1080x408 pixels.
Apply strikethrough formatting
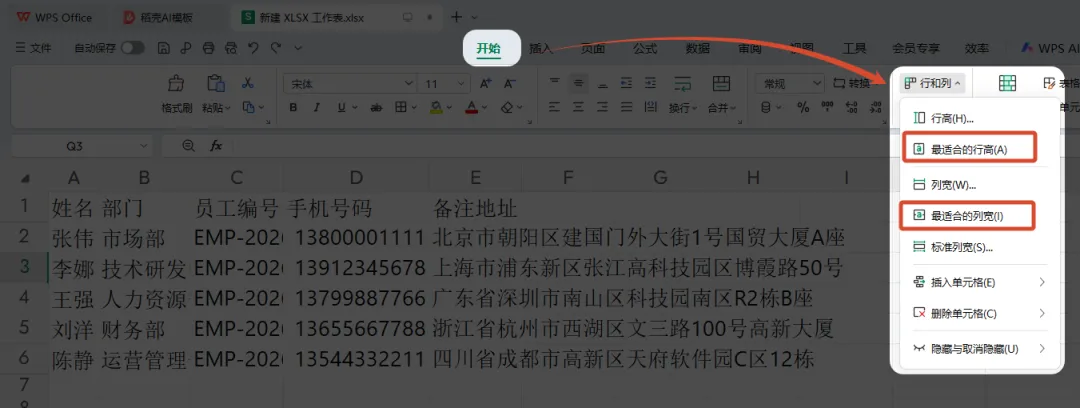(x=375, y=108)
